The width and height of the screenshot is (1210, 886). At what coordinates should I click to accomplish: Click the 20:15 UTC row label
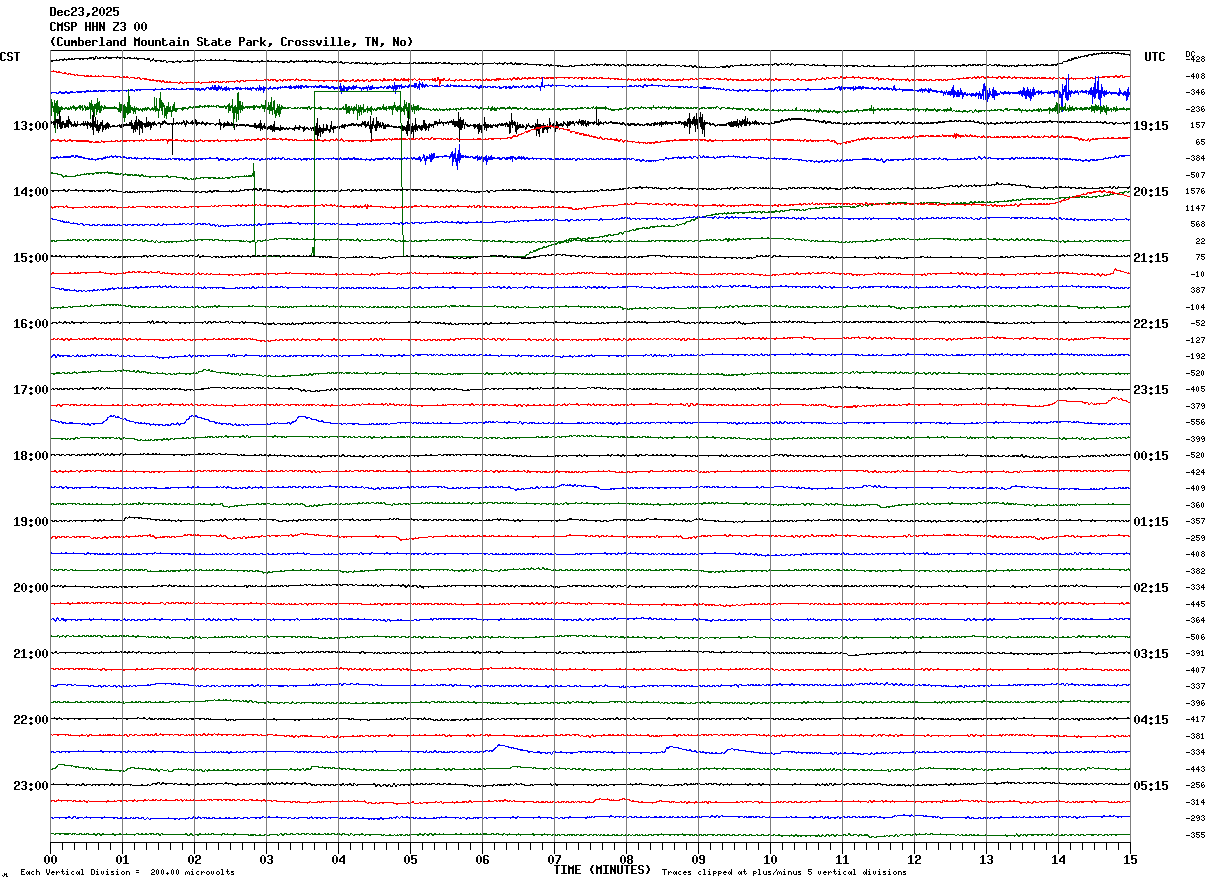point(1151,192)
